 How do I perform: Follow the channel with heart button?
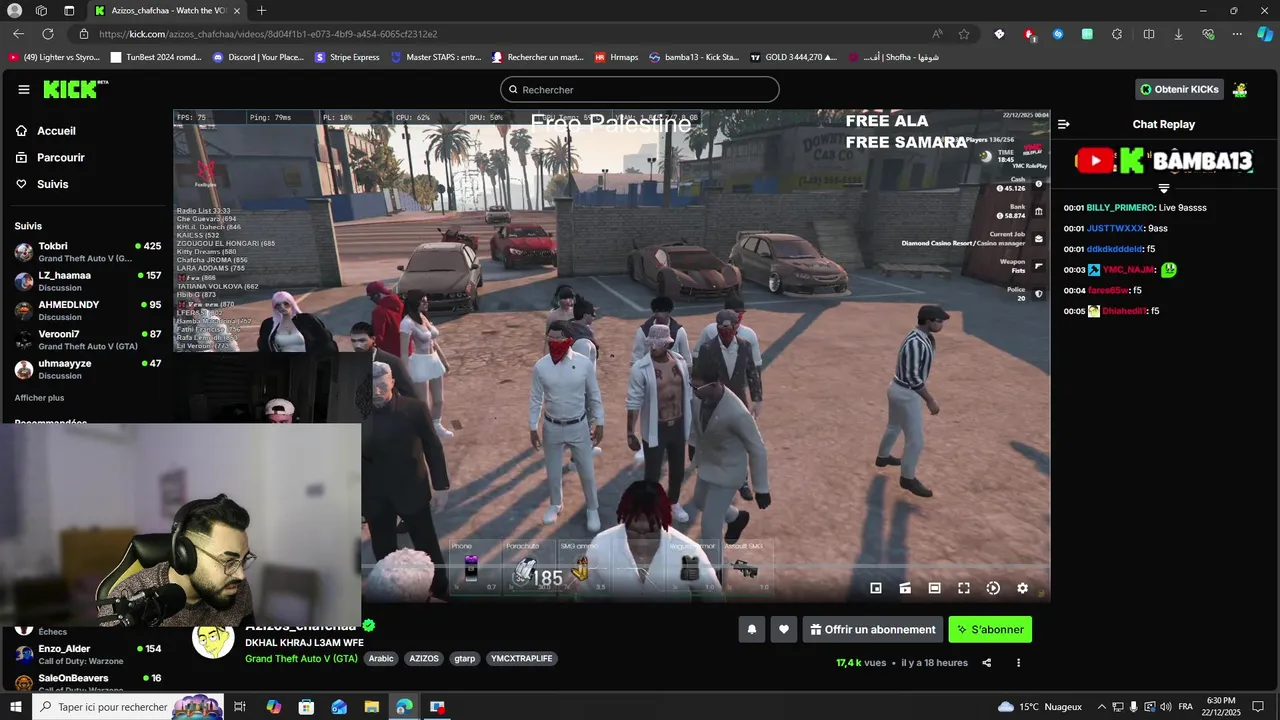784,630
